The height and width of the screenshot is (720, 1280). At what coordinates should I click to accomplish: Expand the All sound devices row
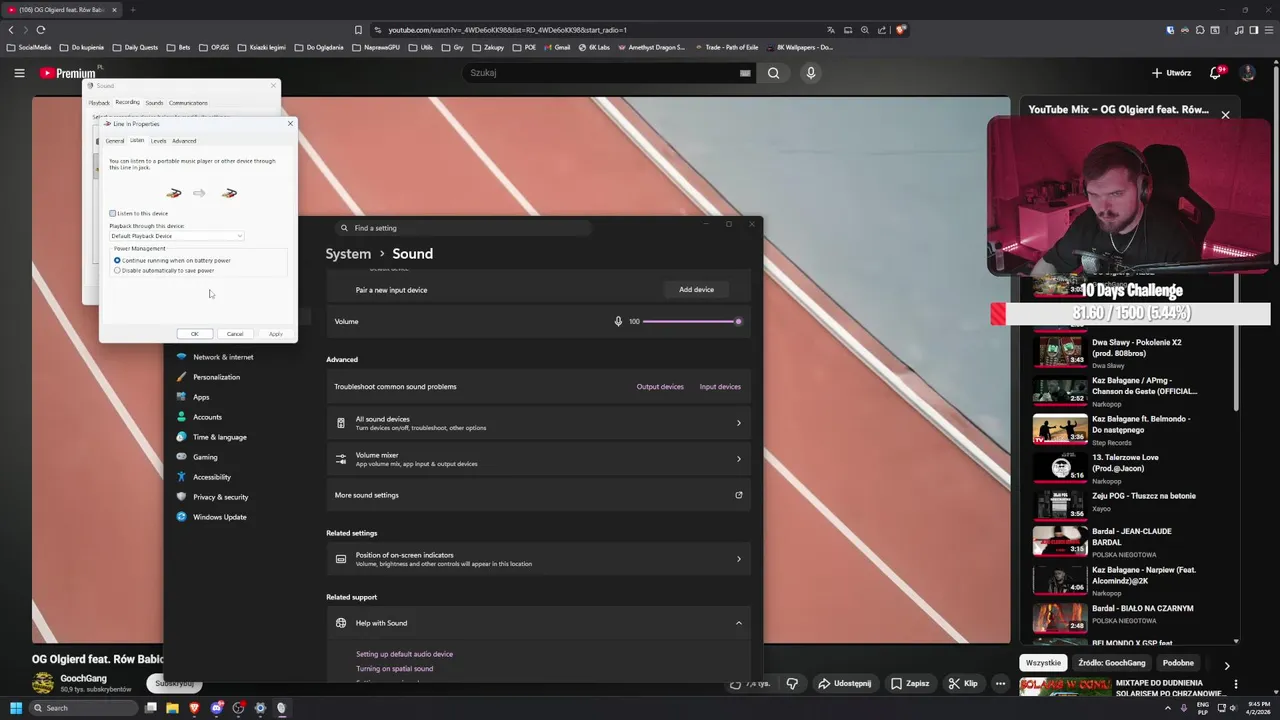pos(539,423)
